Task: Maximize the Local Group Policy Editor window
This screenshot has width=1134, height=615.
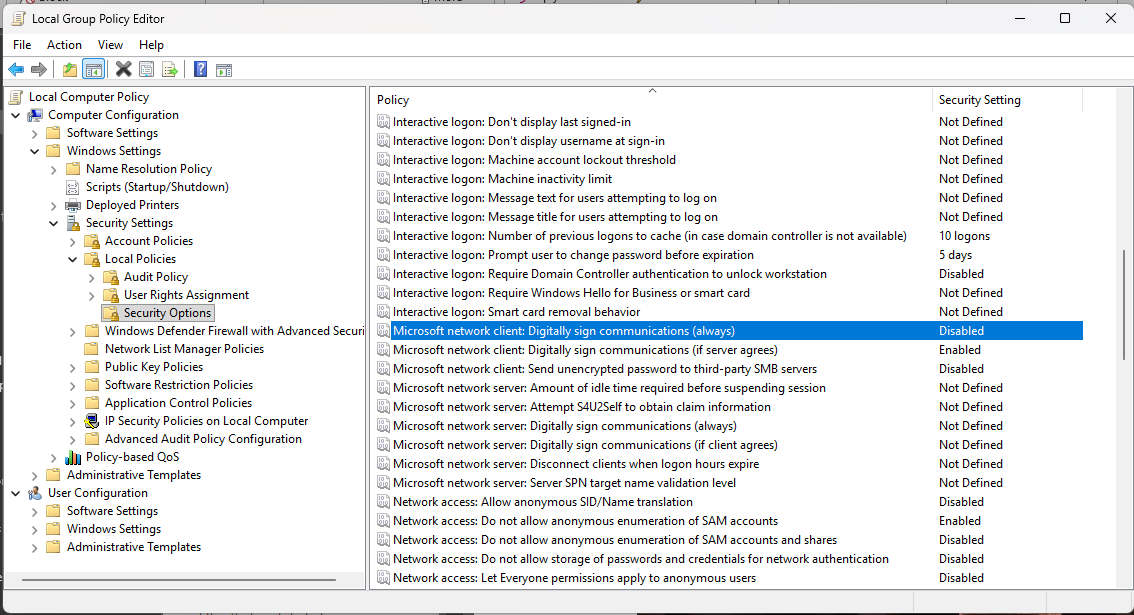Action: pos(1065,18)
